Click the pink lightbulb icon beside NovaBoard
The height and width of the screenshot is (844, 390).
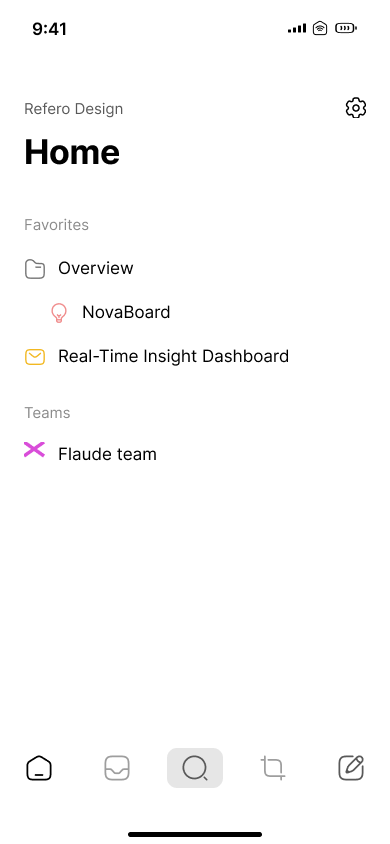pyautogui.click(x=59, y=313)
